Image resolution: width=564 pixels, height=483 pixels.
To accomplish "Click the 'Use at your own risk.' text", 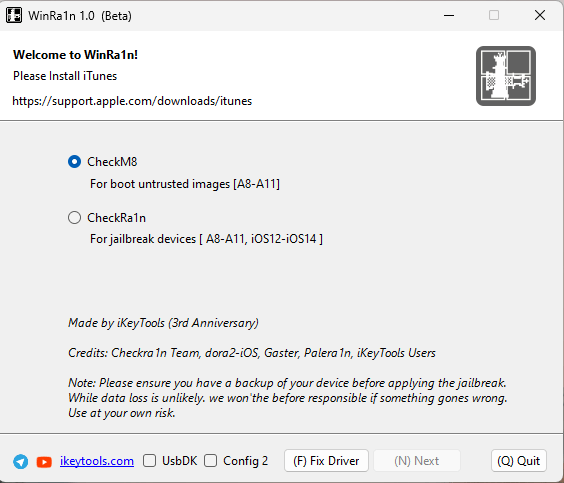I will click(122, 413).
